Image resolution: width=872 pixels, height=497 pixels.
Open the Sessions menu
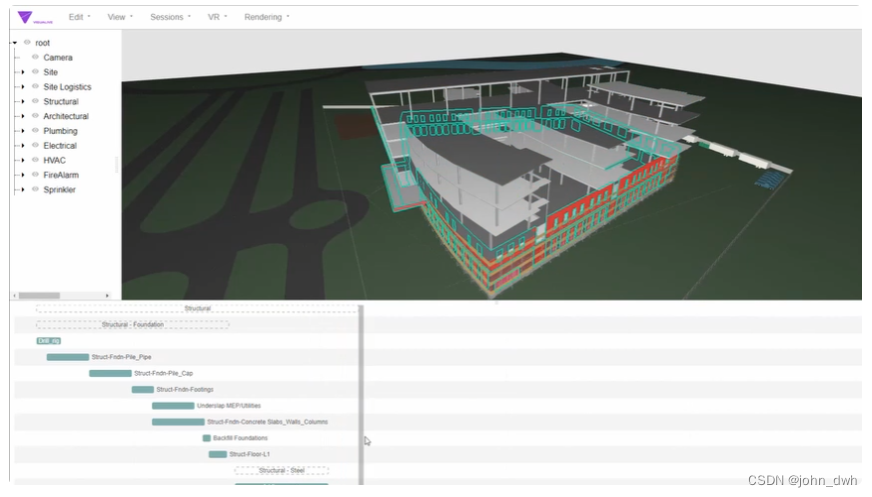(x=170, y=17)
